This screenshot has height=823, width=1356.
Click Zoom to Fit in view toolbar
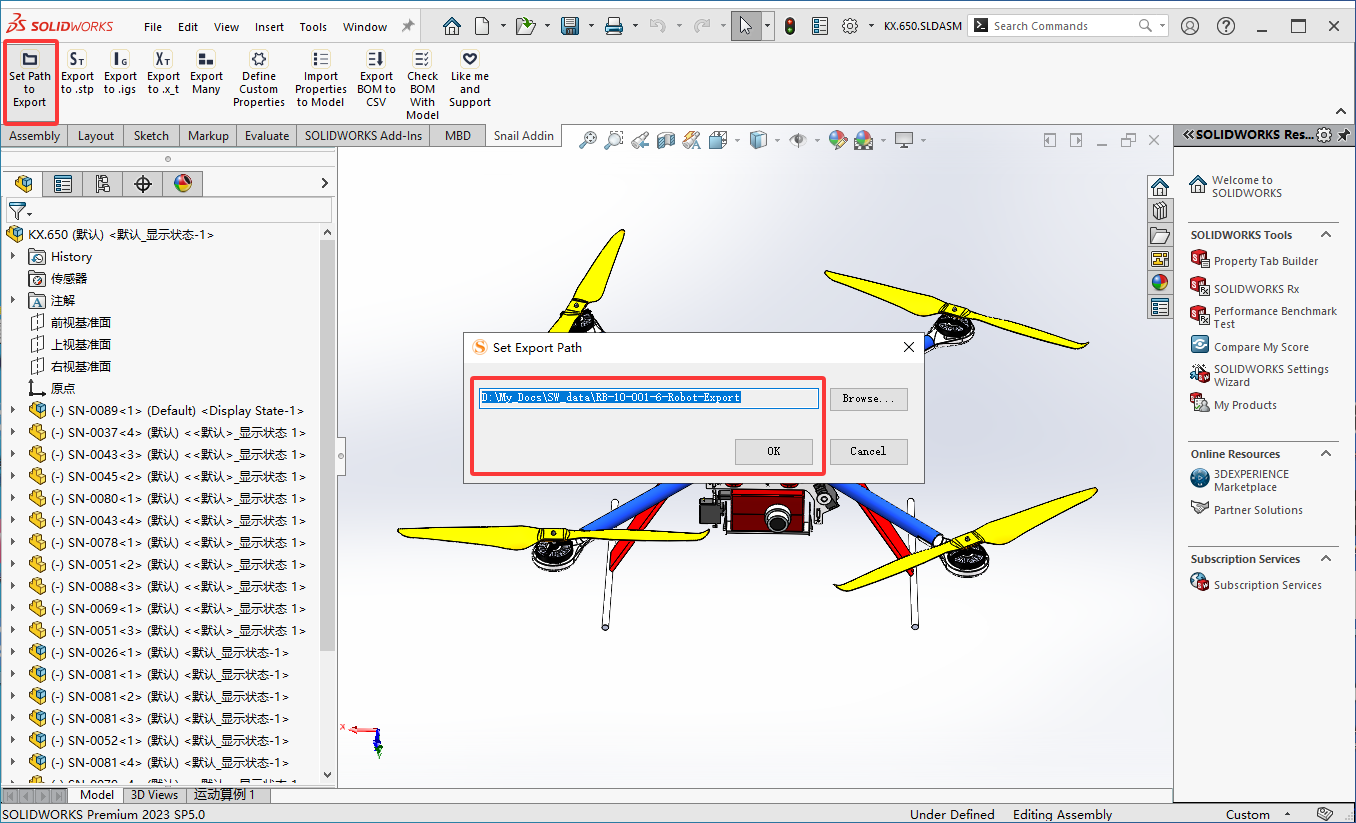(x=588, y=141)
